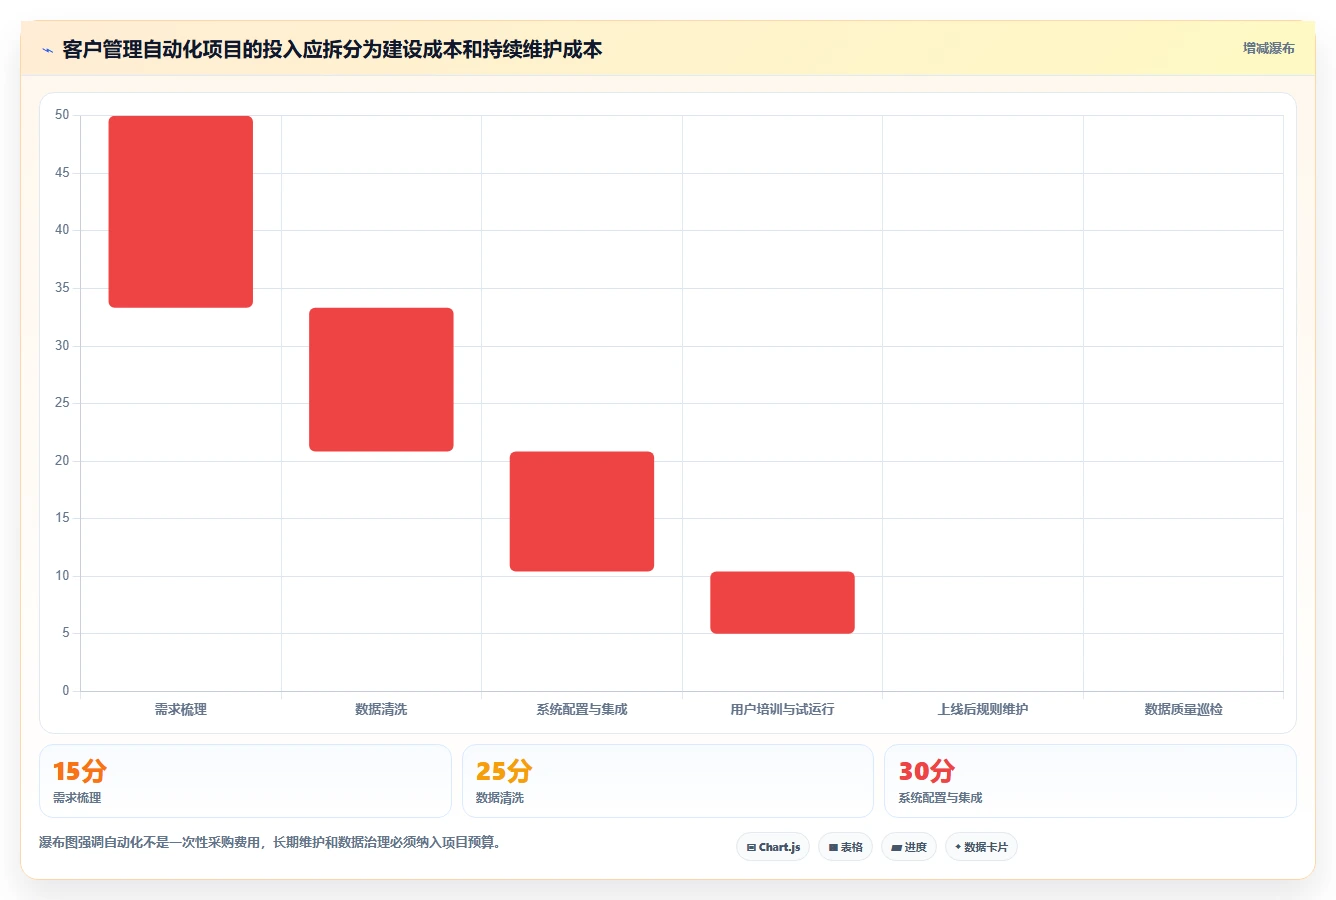Image resolution: width=1336 pixels, height=900 pixels.
Task: Click the red 数据清洗 waterfall bar
Action: 381,380
